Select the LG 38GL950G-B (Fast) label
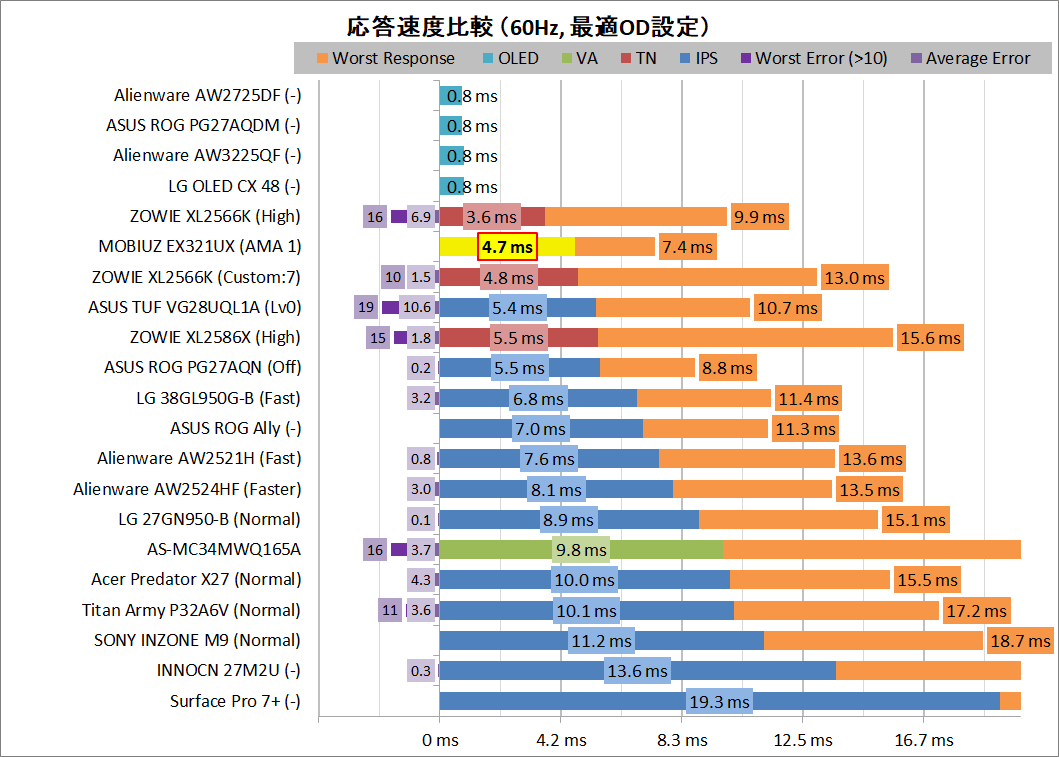 pyautogui.click(x=218, y=398)
